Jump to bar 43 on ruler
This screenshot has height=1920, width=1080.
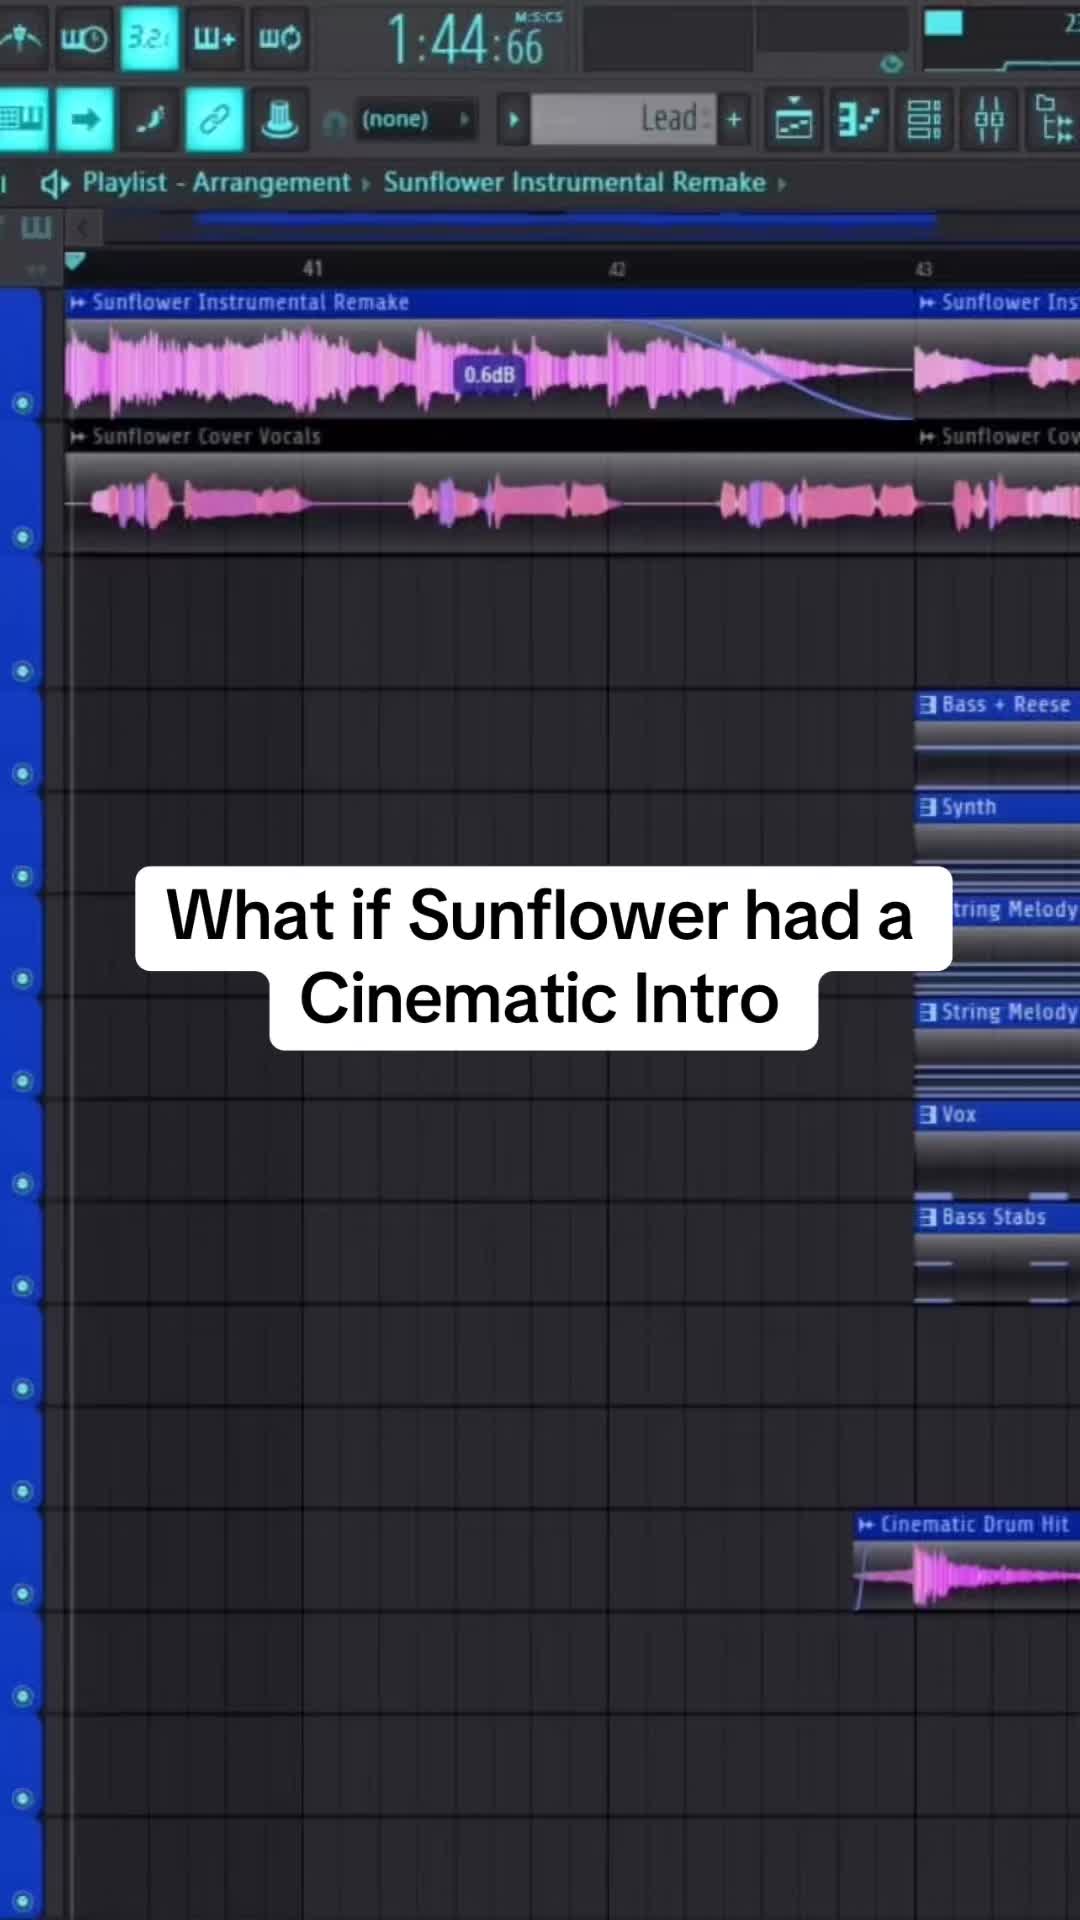pos(923,269)
